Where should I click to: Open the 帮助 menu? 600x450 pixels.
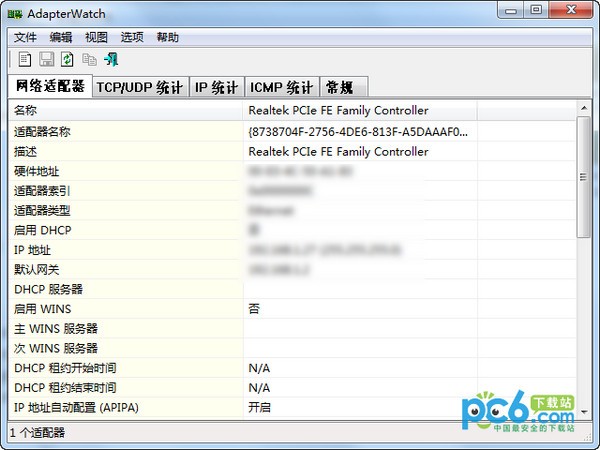click(168, 37)
